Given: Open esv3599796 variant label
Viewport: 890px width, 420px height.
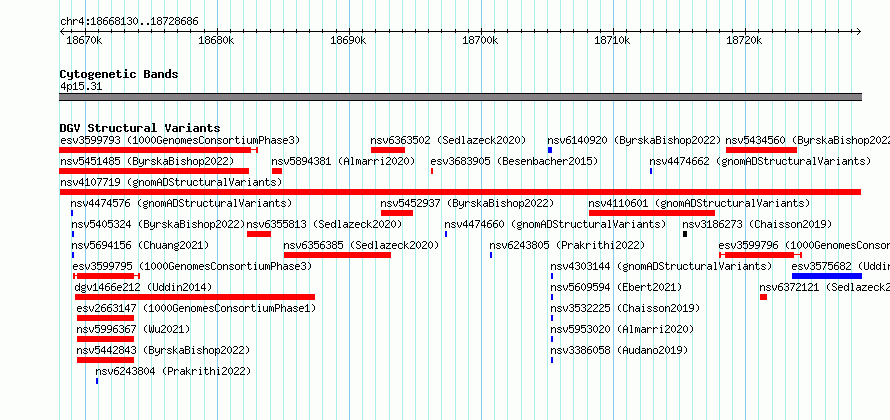Looking at the screenshot, I should click(x=804, y=245).
